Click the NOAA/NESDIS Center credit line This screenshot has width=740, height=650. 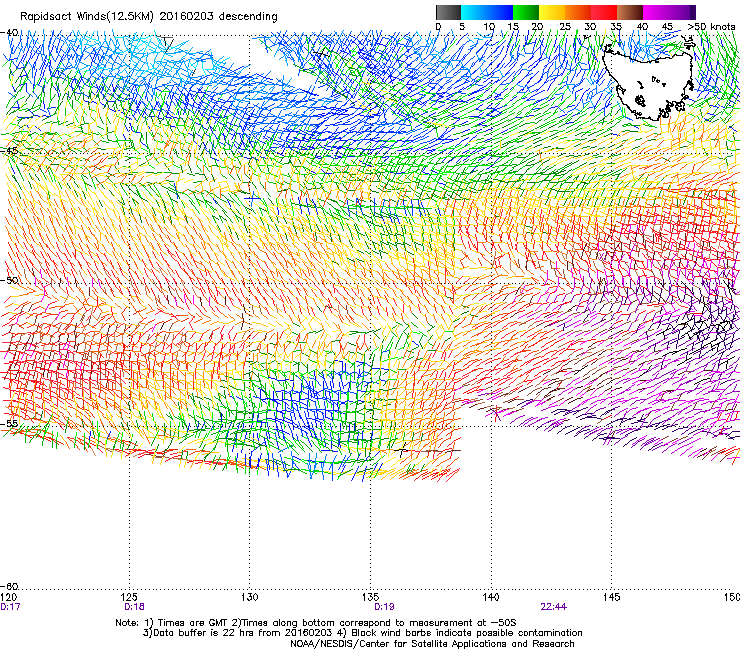click(x=432, y=644)
